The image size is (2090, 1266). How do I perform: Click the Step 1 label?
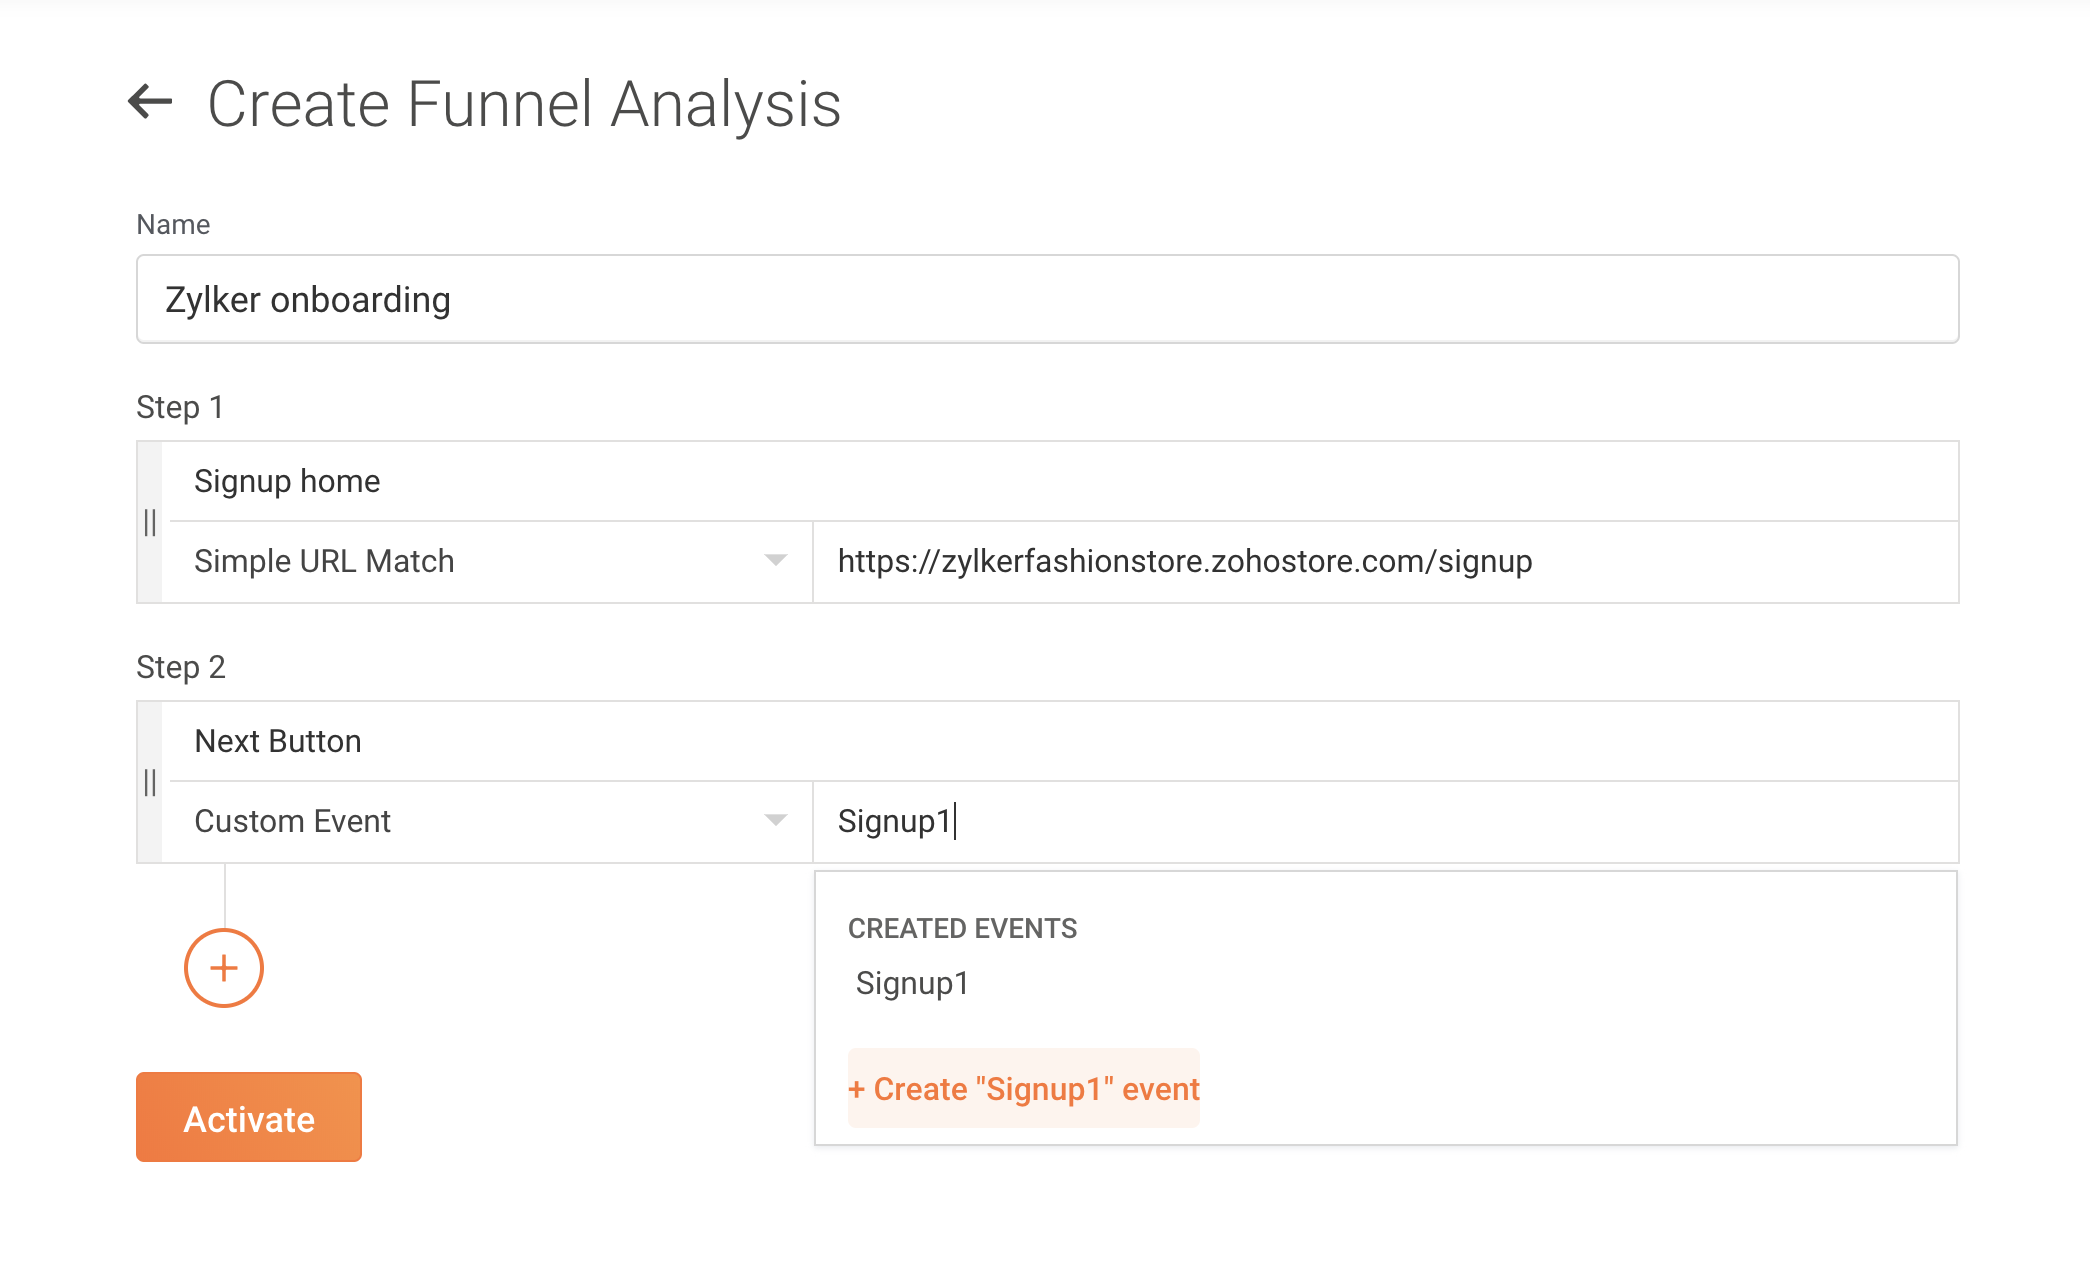pyautogui.click(x=180, y=407)
